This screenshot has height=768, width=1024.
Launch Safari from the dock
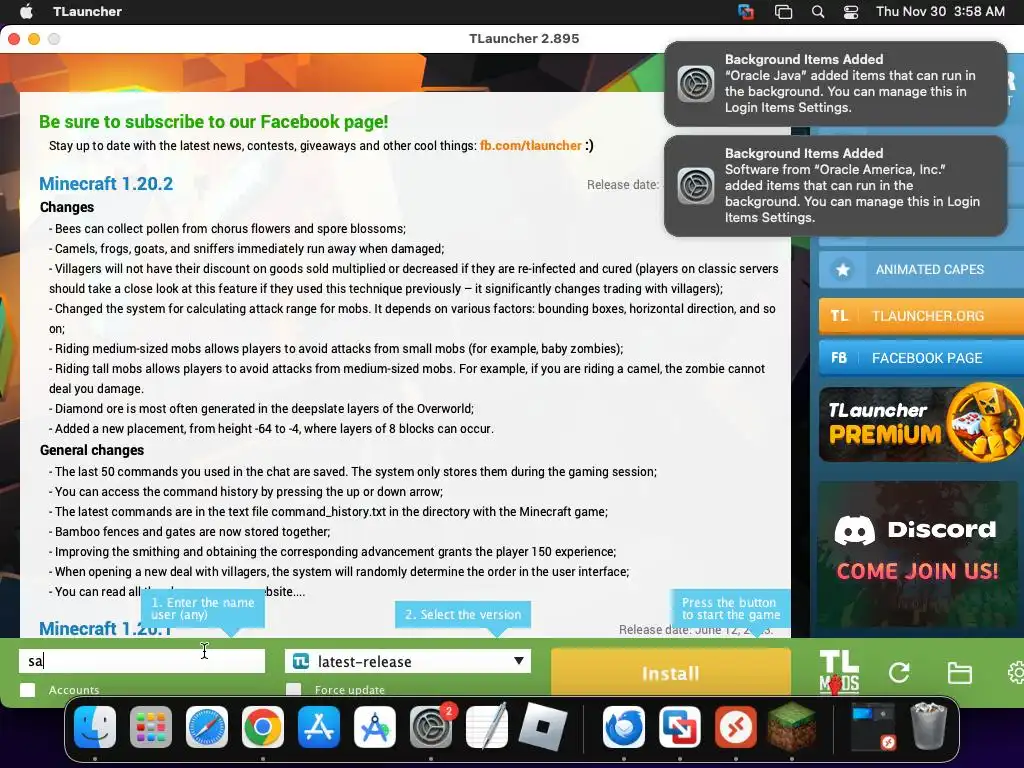207,727
